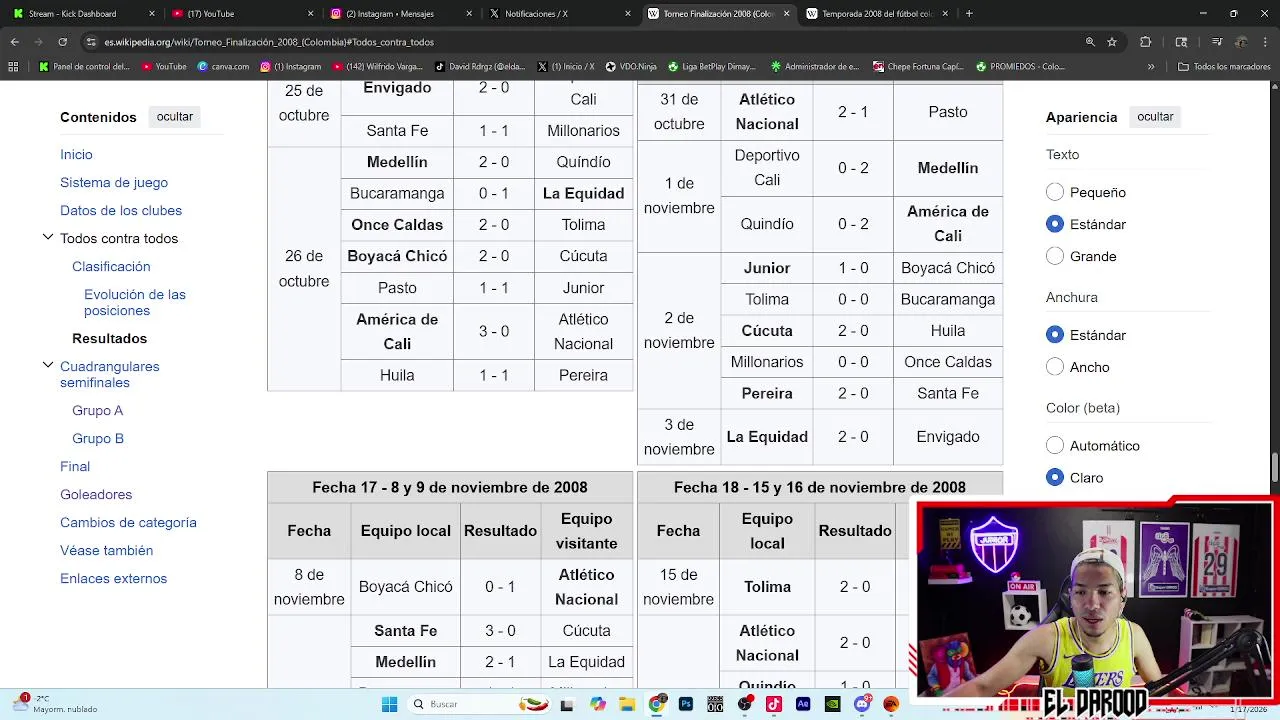Click the 'Boyacá Chicó' cell opposite Cúcuta
This screenshot has height=720, width=1280.
pos(397,256)
